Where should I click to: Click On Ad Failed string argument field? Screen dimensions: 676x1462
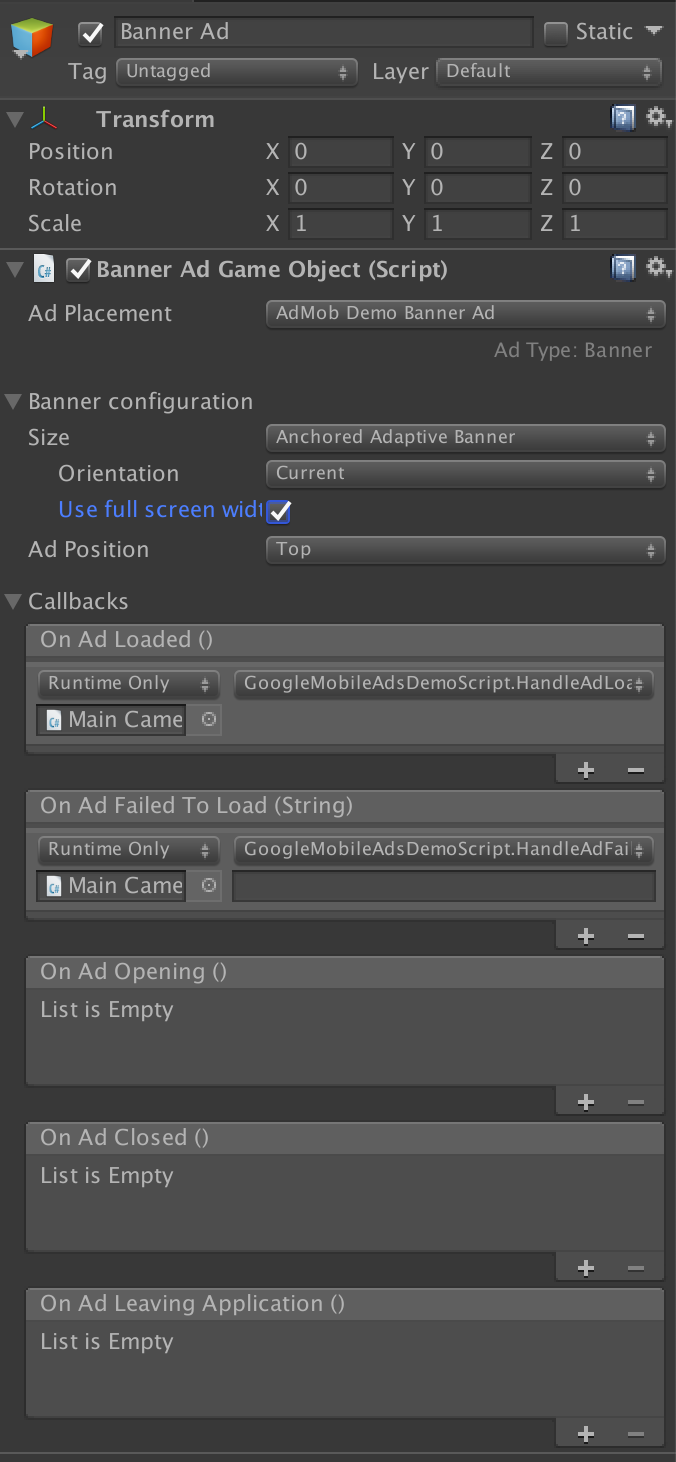point(444,886)
